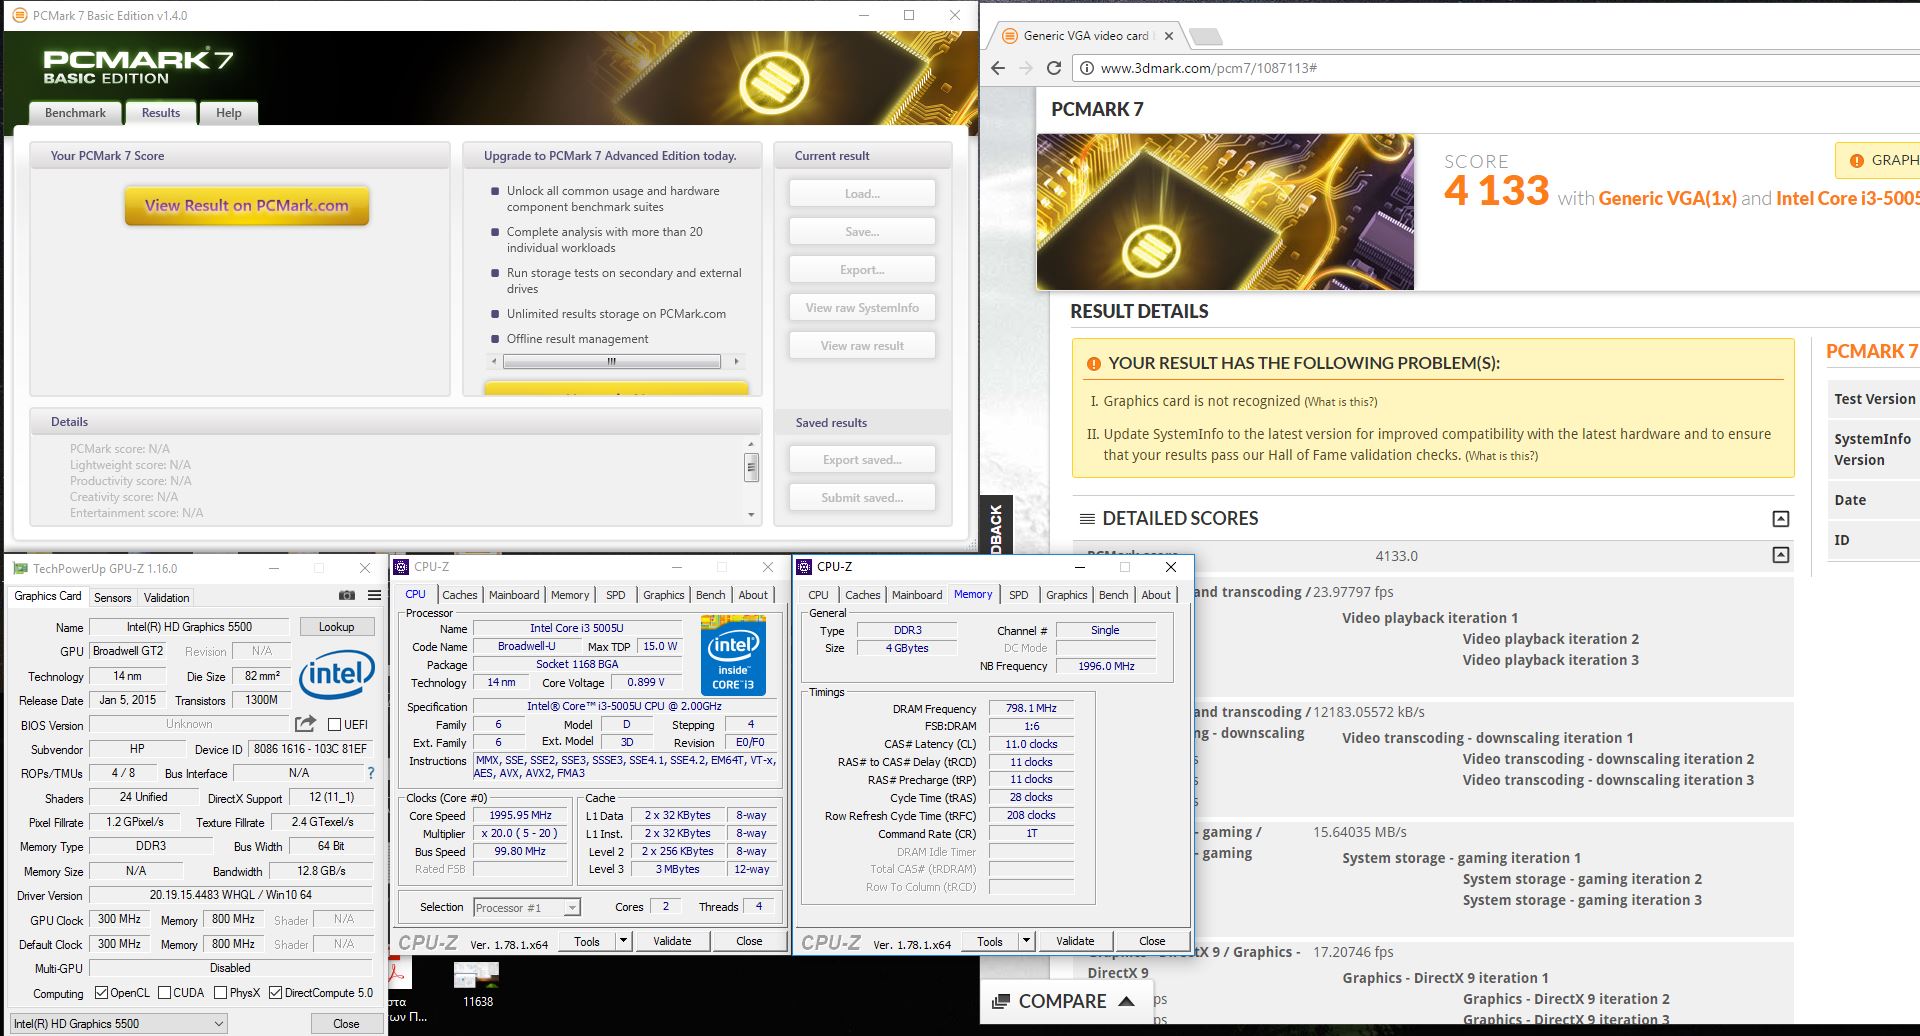The image size is (1920, 1036).
Task: Click the Intel logo in GPU-Z
Action: point(337,675)
